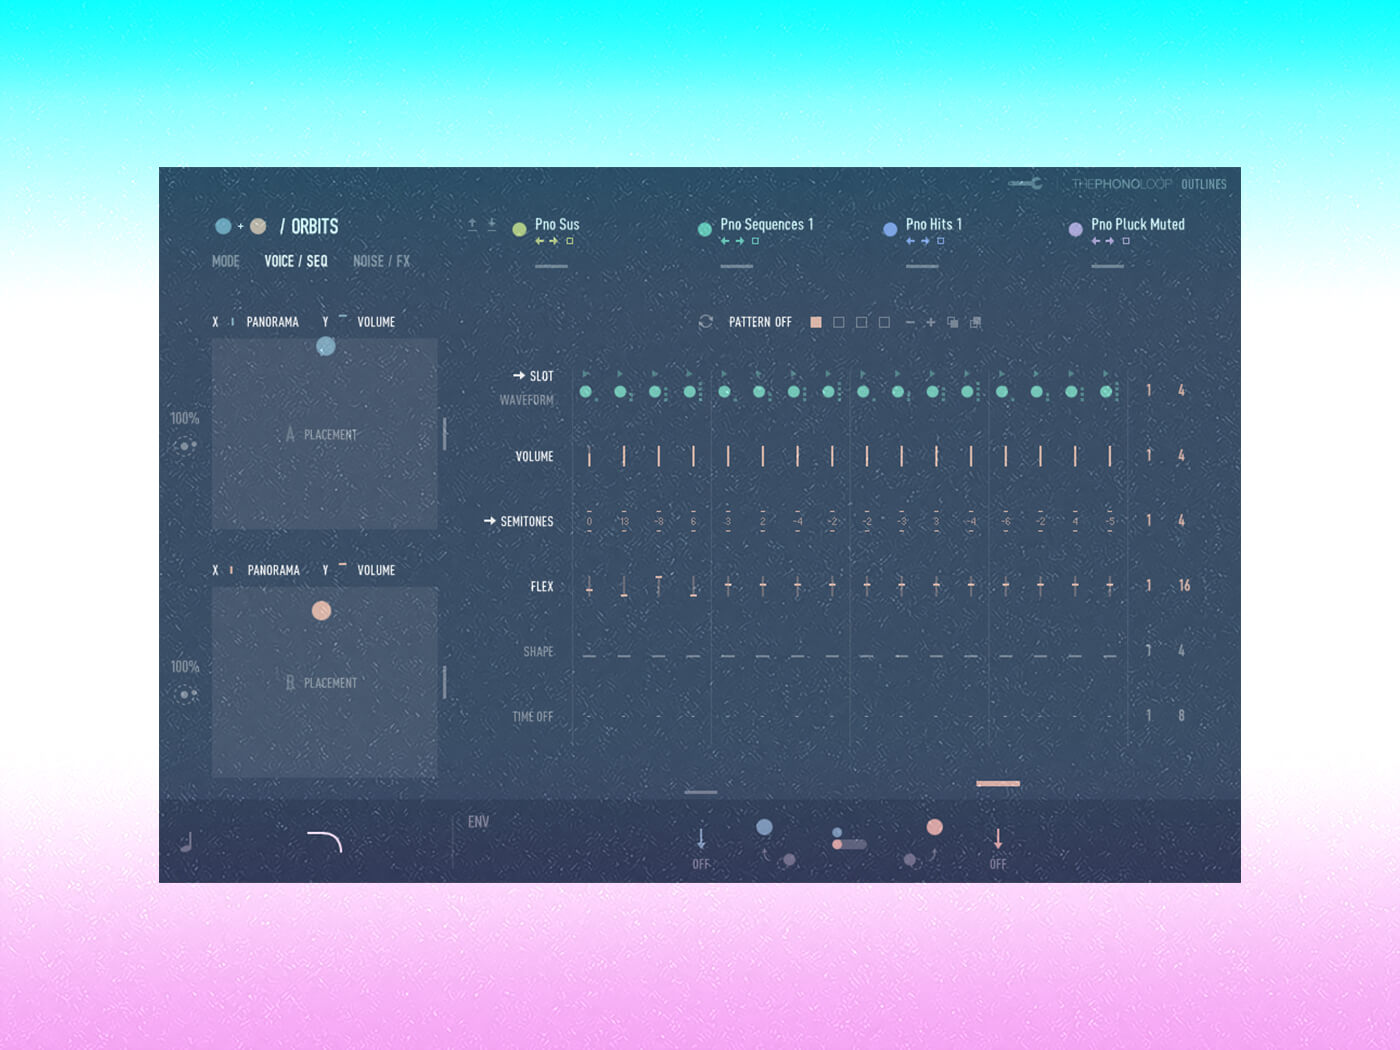
Task: Select the teal Pno Sequences 1 dot
Action: point(705,229)
